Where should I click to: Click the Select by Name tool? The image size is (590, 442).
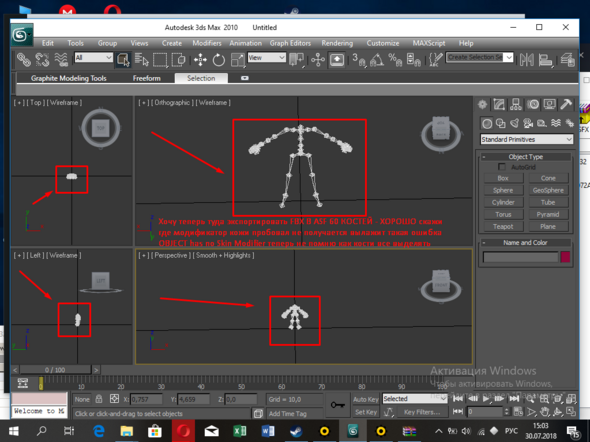point(142,59)
